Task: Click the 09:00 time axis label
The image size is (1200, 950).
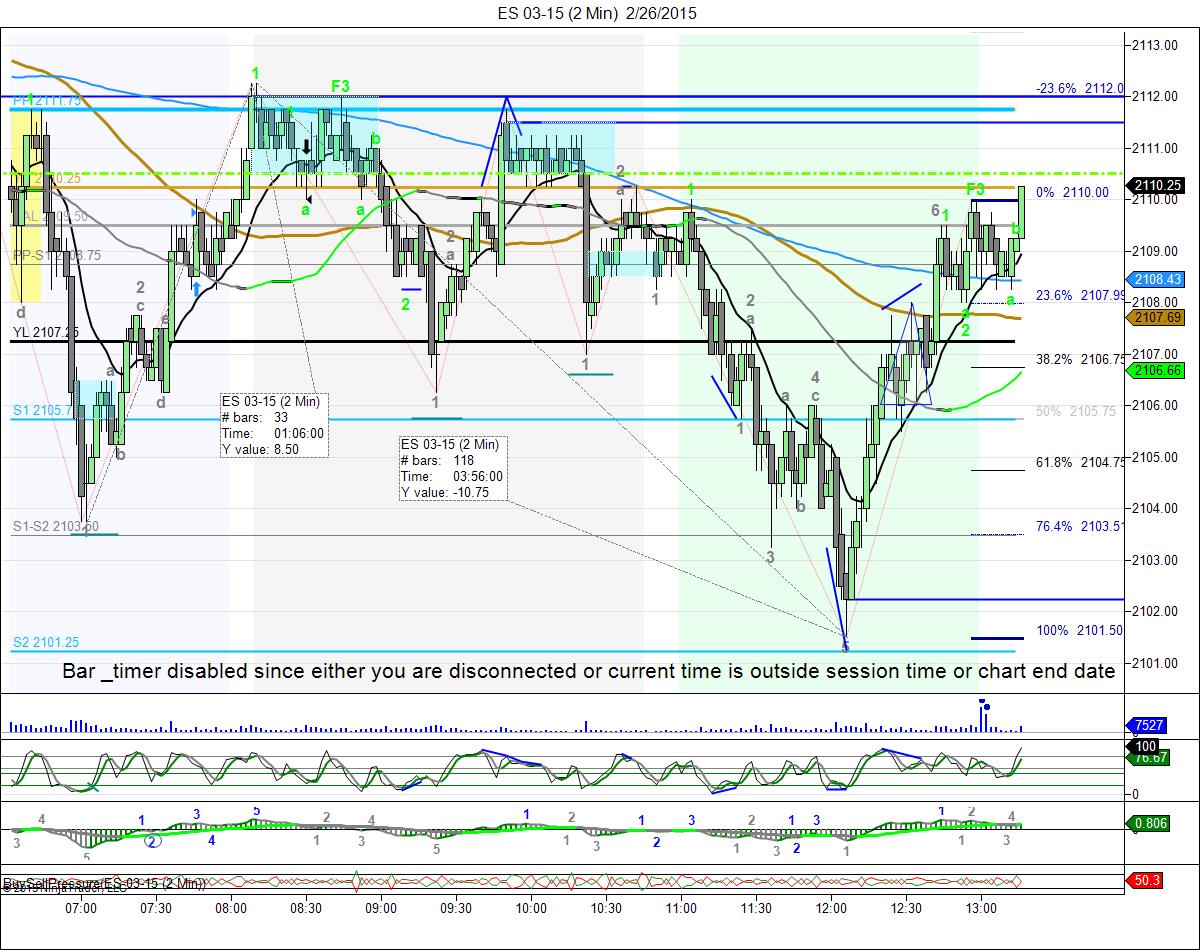Action: (x=381, y=907)
